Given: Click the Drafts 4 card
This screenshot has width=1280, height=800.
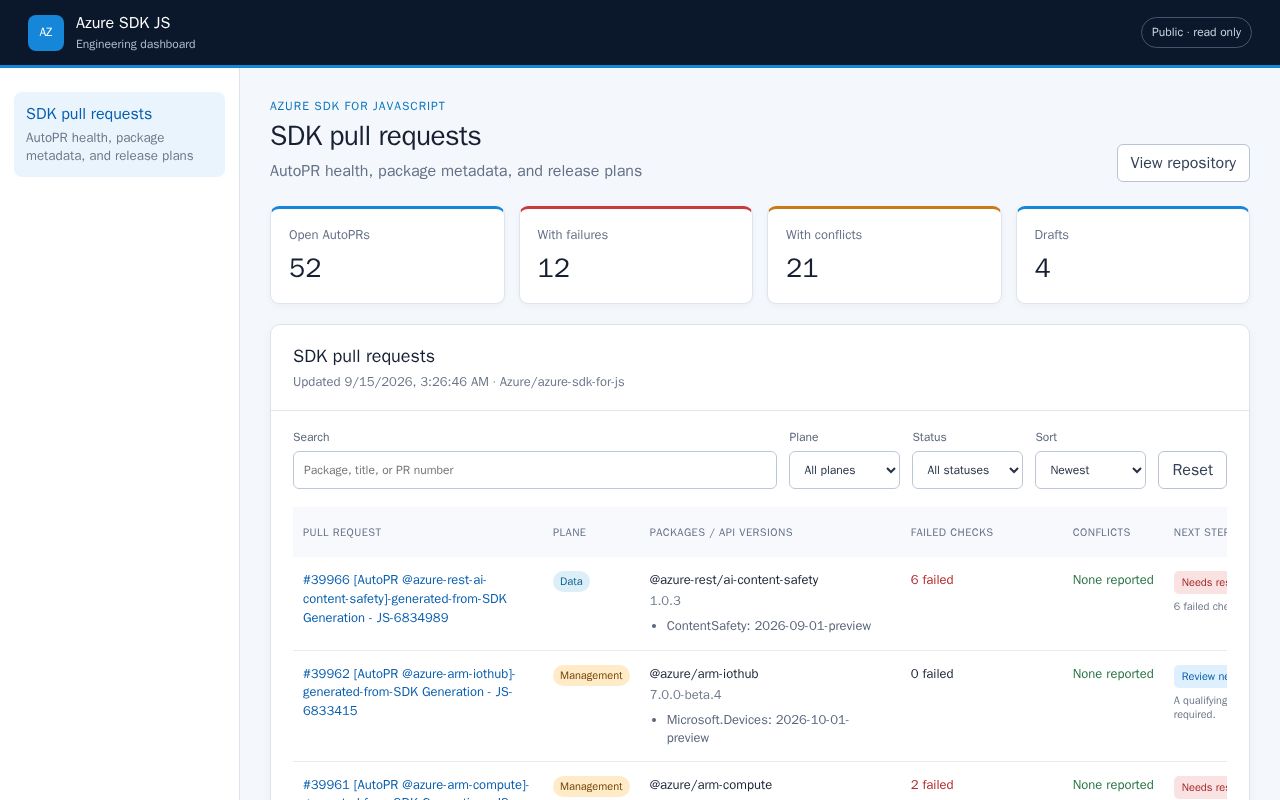Looking at the screenshot, I should click(1133, 255).
